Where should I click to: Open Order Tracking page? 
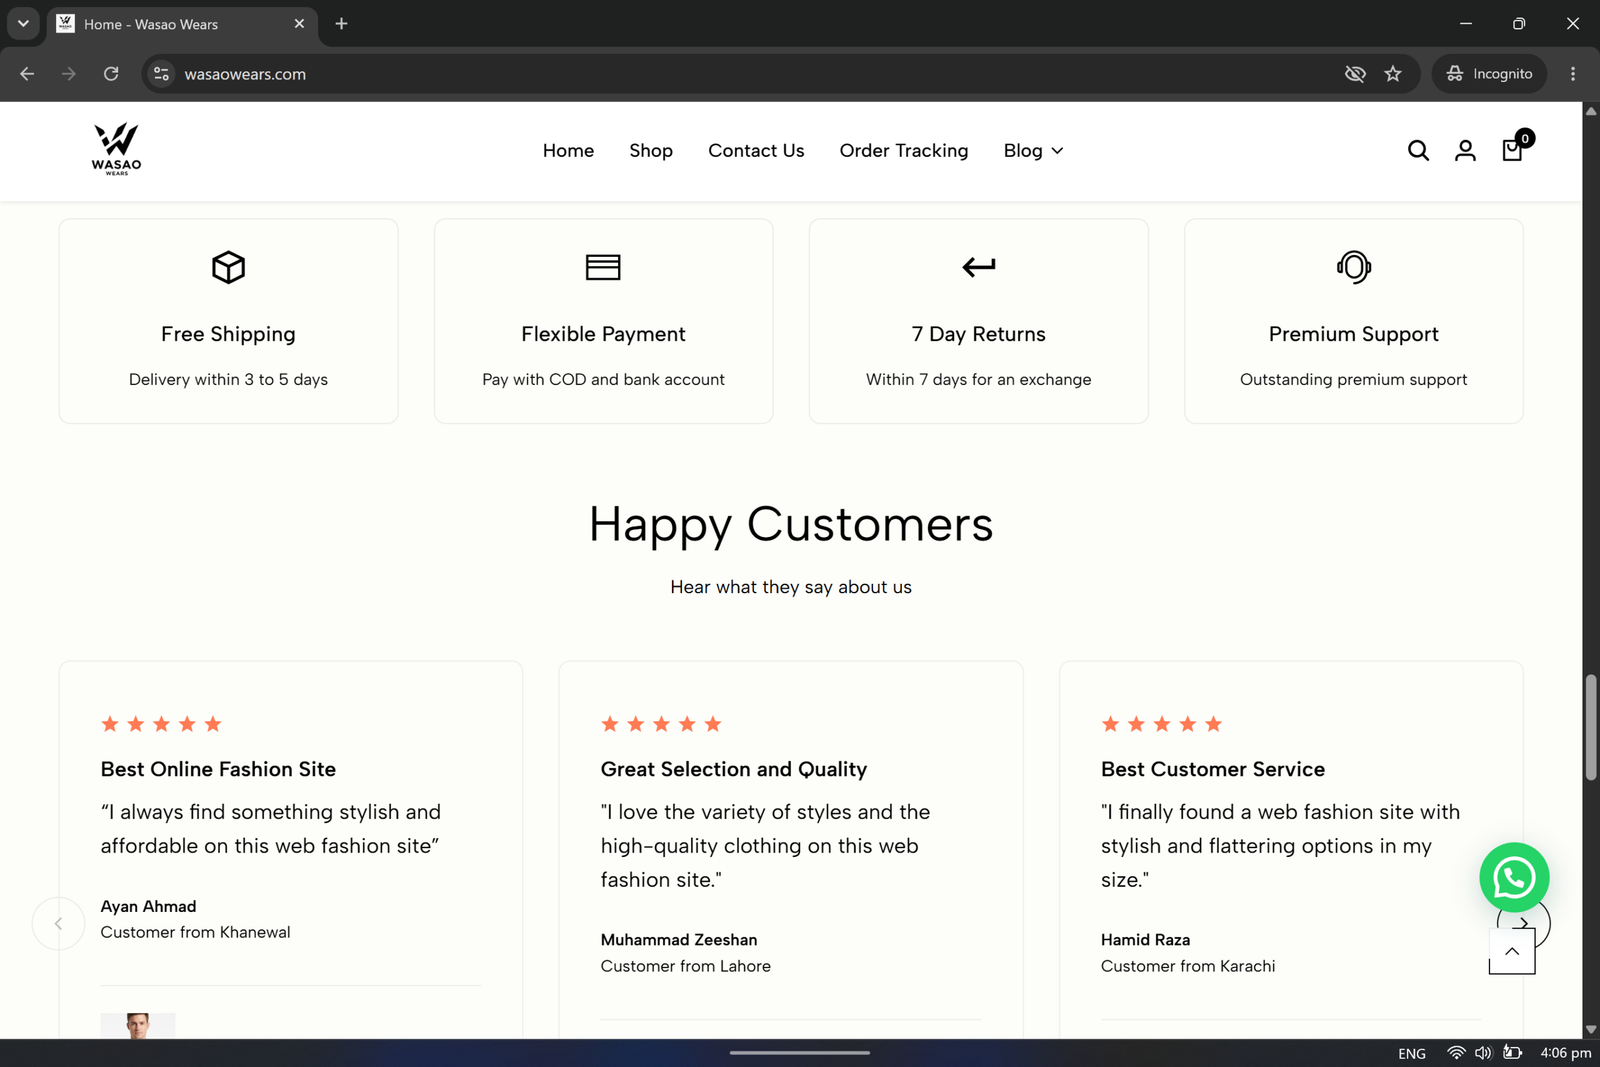pyautogui.click(x=904, y=150)
